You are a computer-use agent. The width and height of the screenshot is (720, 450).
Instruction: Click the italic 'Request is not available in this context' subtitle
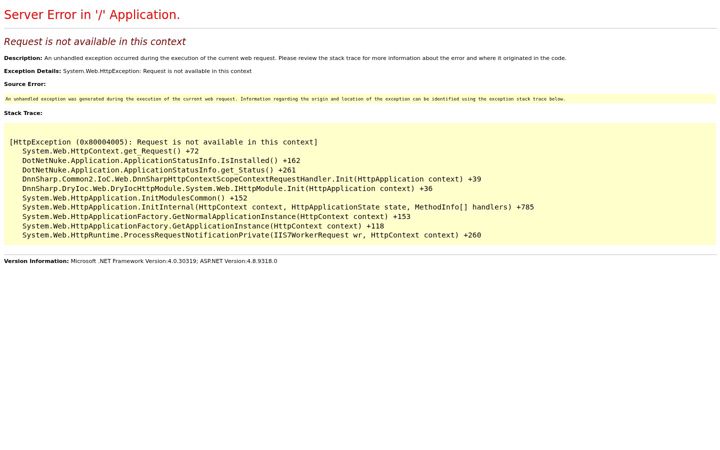click(95, 41)
